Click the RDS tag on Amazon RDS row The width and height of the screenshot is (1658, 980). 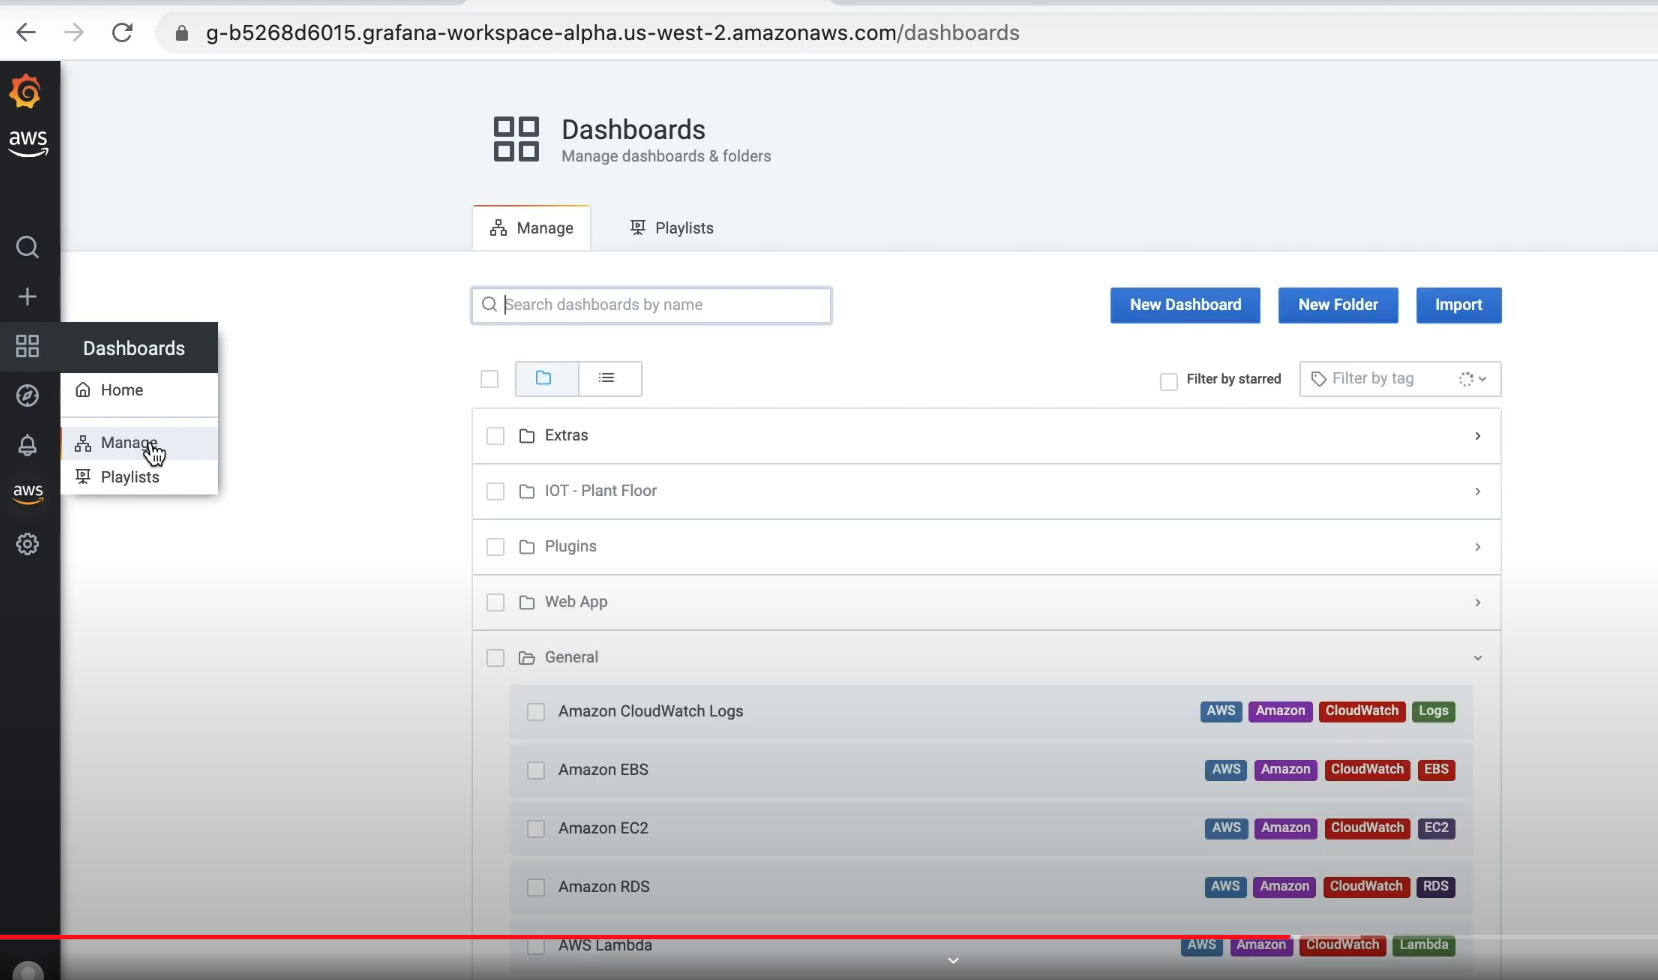point(1436,887)
